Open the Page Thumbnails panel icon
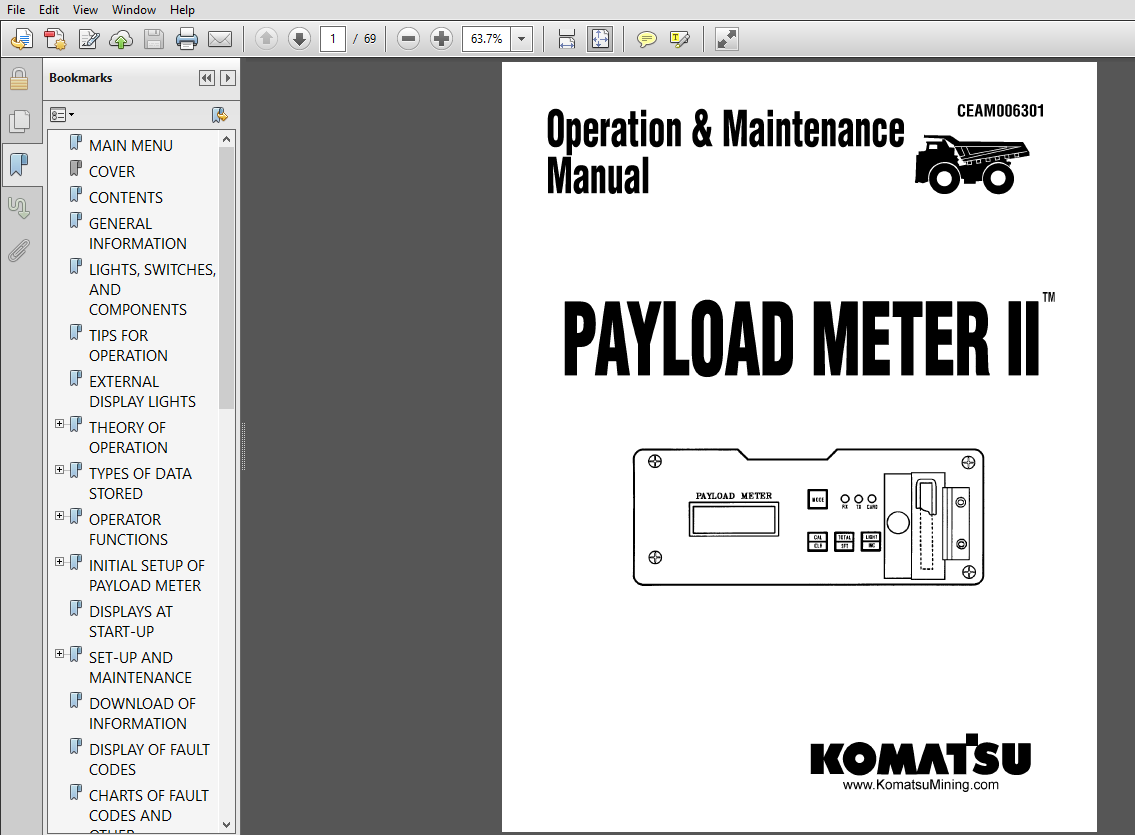The width and height of the screenshot is (1135, 835). coord(19,122)
